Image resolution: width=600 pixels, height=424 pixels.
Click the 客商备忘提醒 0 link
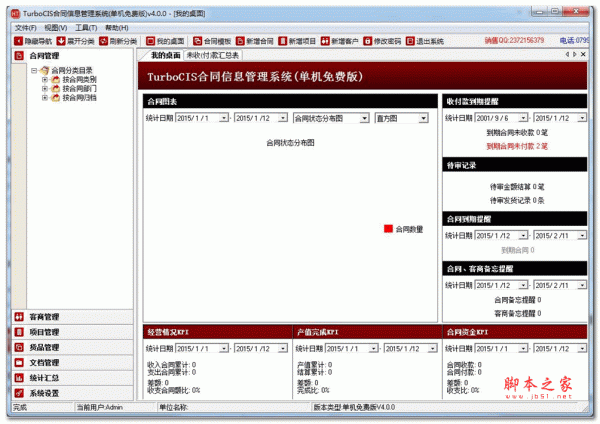(x=517, y=313)
